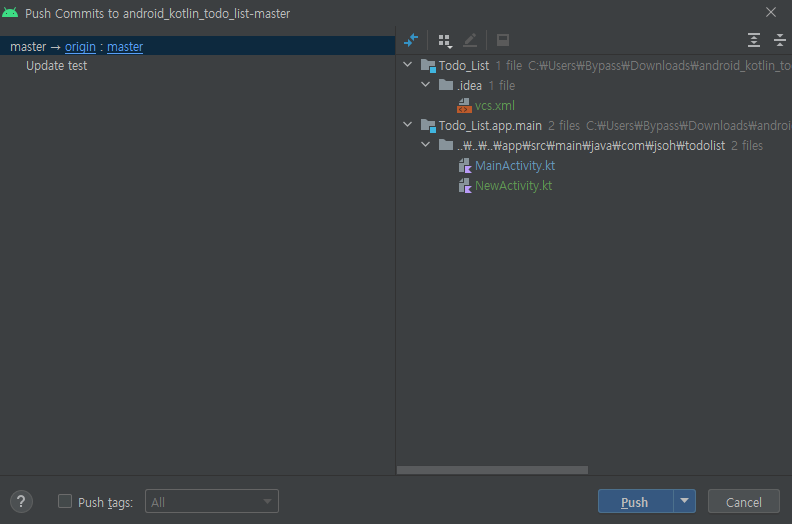Click the horizontal scrollbar in file tree

tap(492, 470)
